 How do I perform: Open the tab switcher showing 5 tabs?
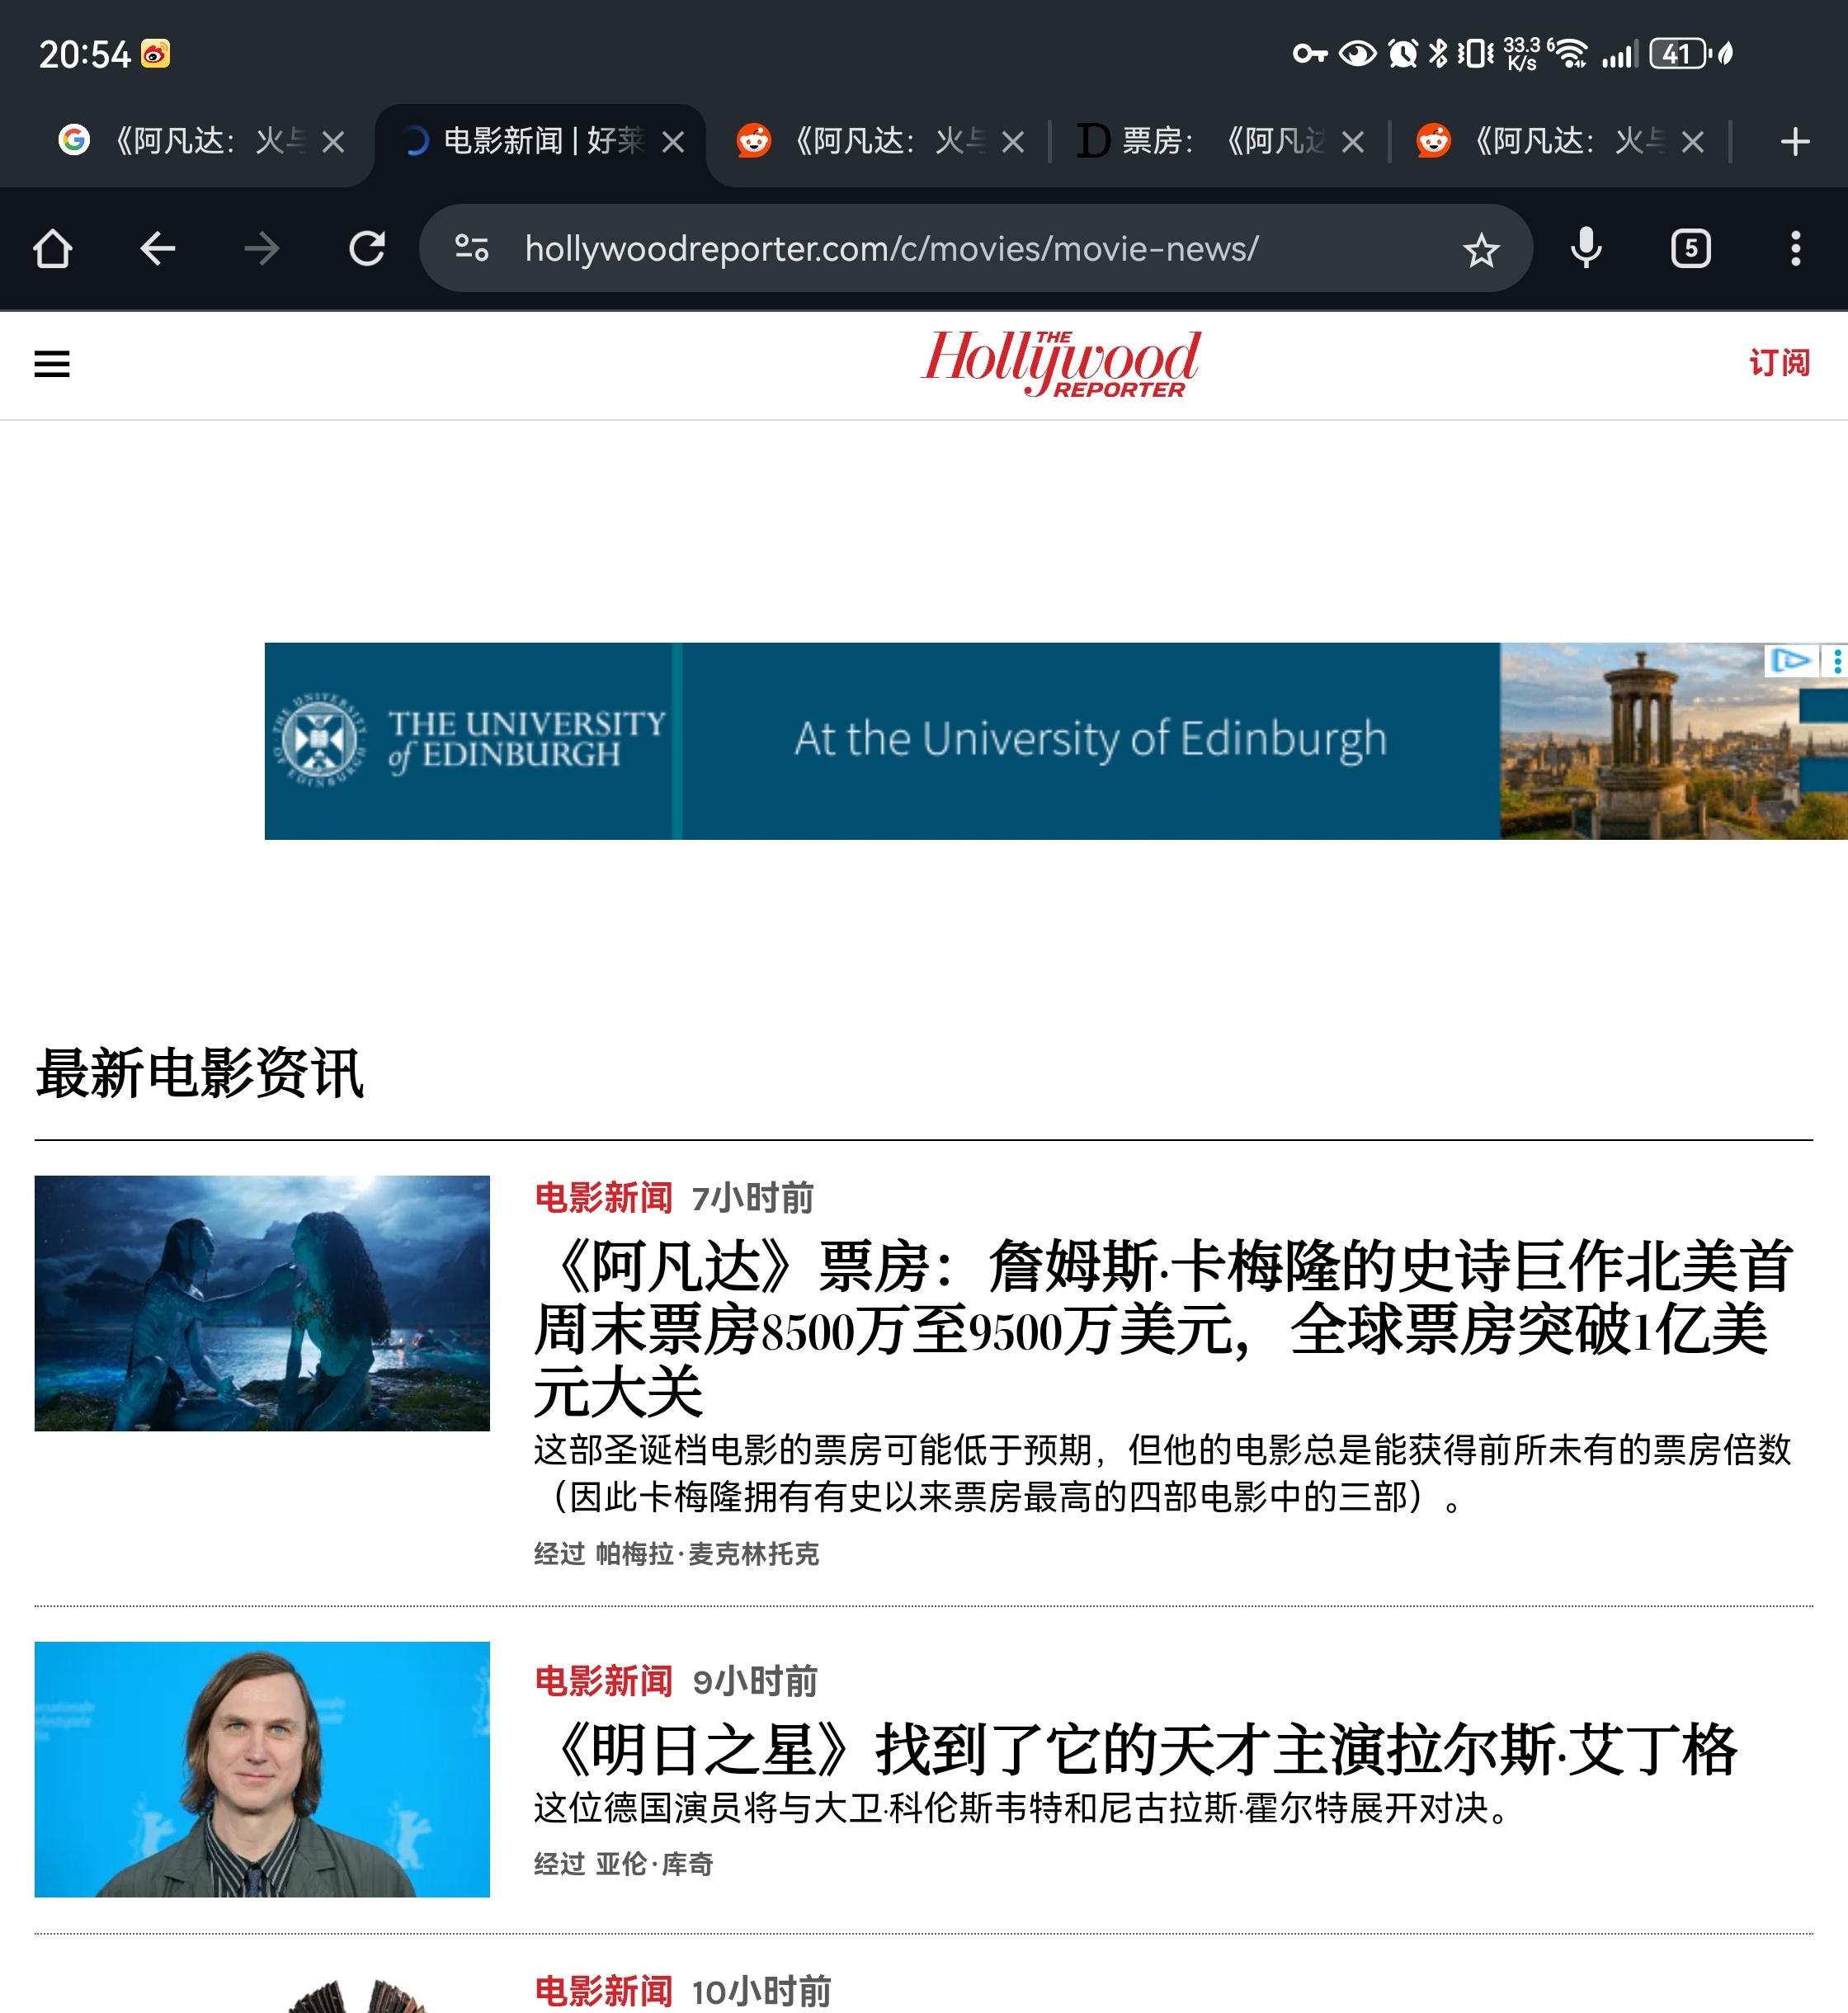(x=1690, y=249)
